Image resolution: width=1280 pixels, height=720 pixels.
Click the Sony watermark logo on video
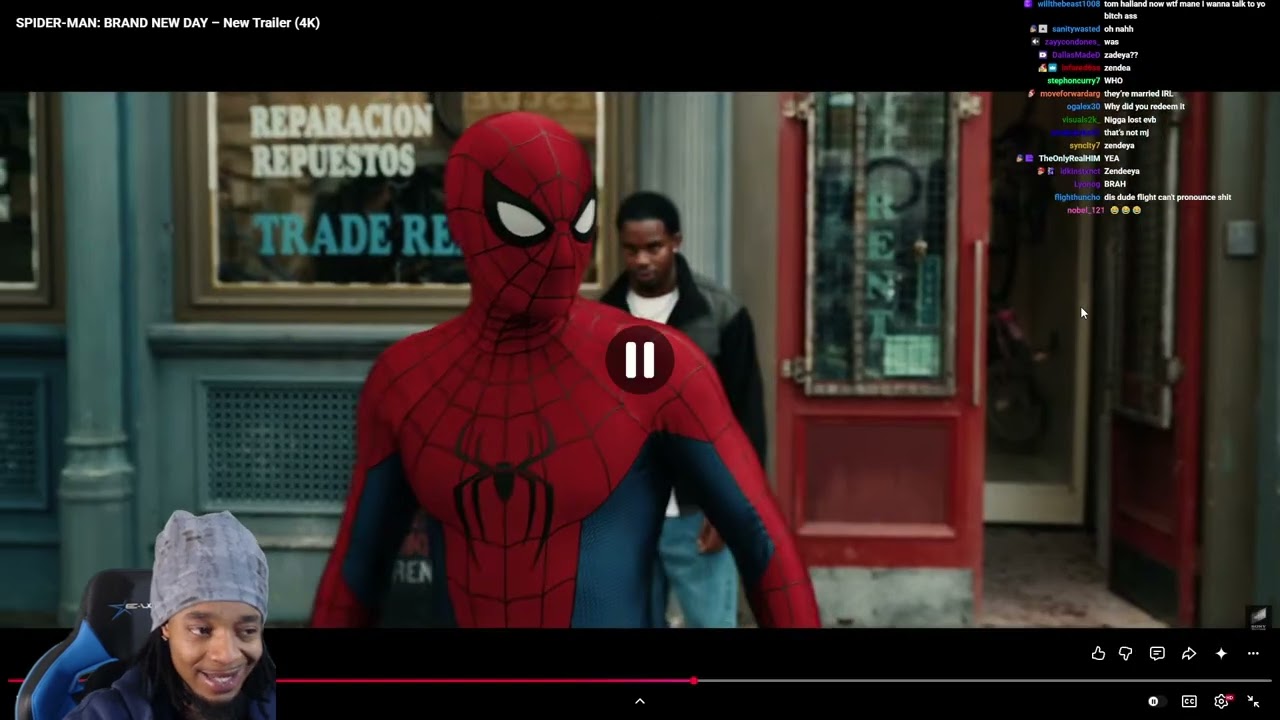tap(1258, 618)
